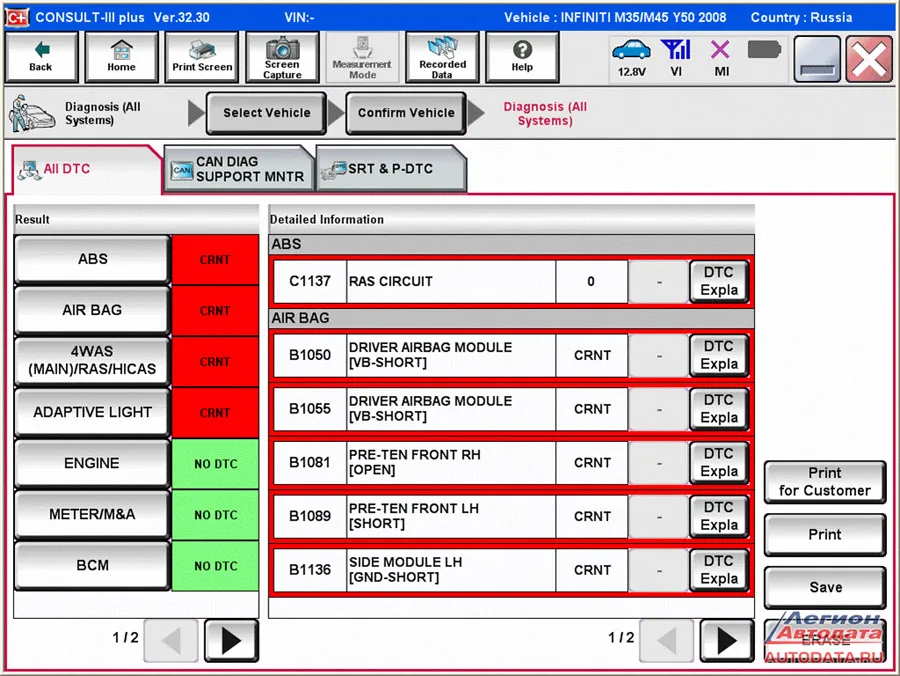This screenshot has height=676, width=900.
Task: Click BCM NO DTC green status
Action: click(215, 566)
